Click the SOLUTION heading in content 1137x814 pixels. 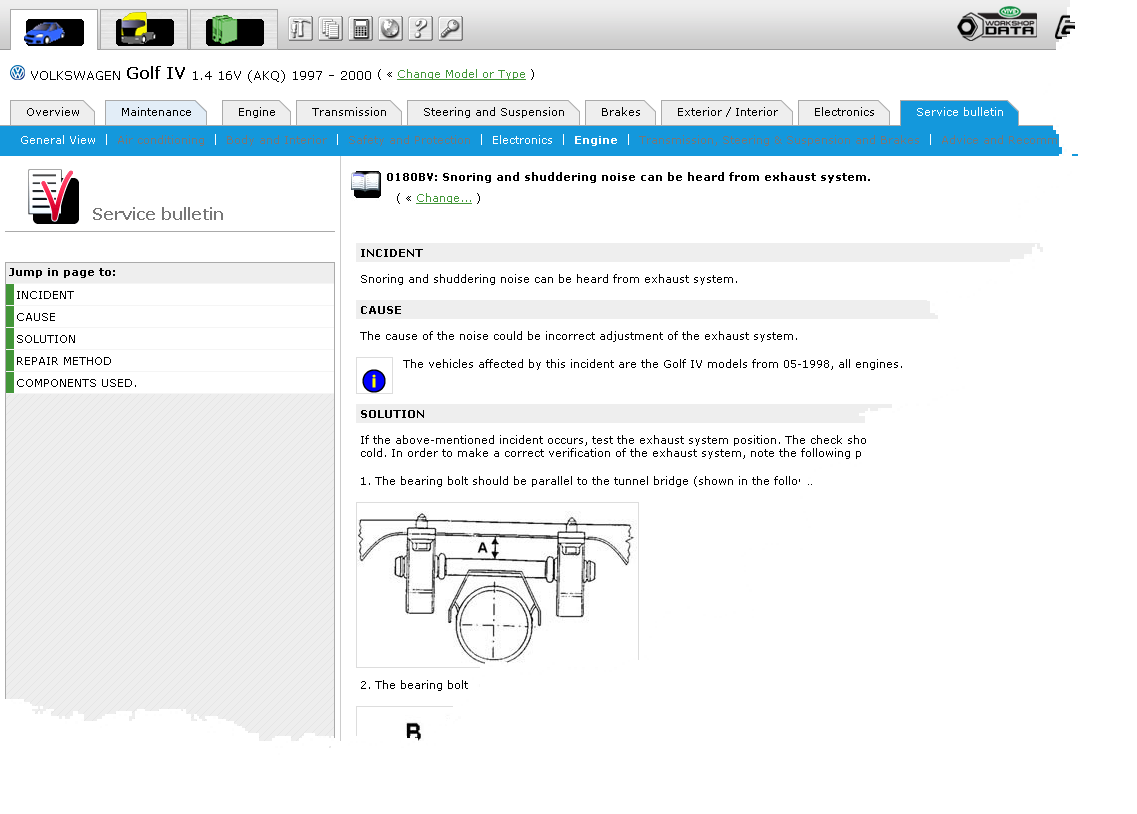pyautogui.click(x=392, y=414)
